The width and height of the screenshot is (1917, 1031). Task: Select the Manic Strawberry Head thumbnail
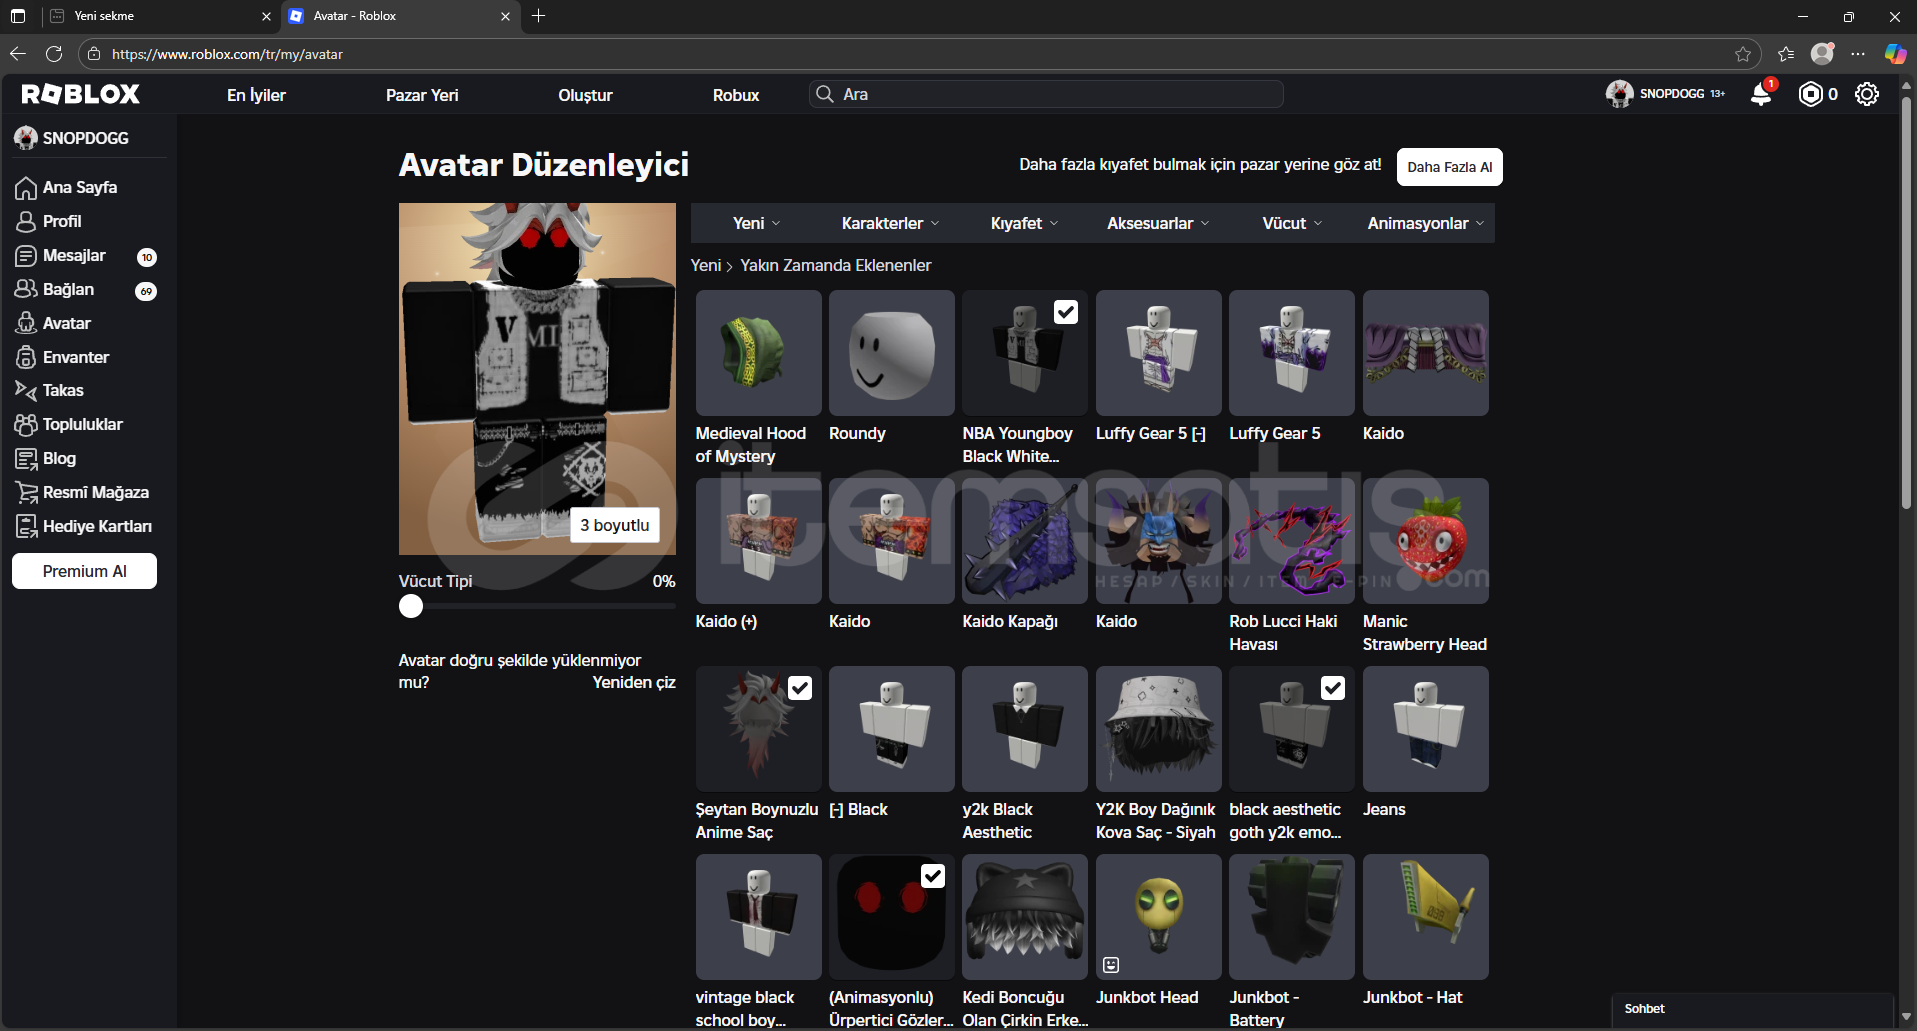pyautogui.click(x=1425, y=541)
